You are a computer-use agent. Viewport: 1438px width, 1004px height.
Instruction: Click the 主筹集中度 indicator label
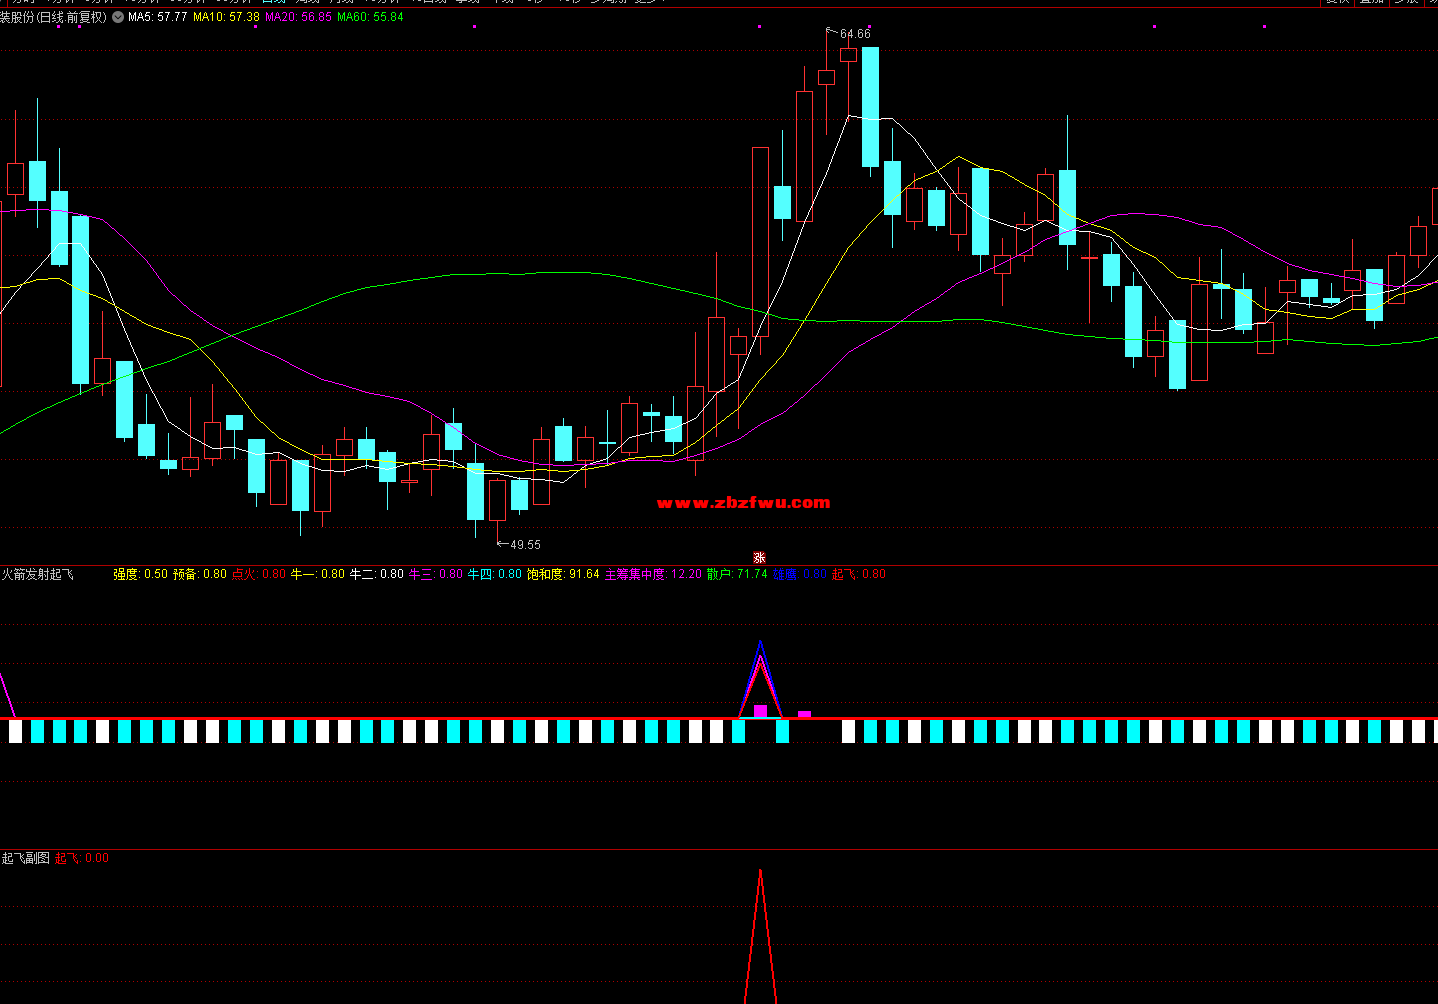[x=653, y=574]
